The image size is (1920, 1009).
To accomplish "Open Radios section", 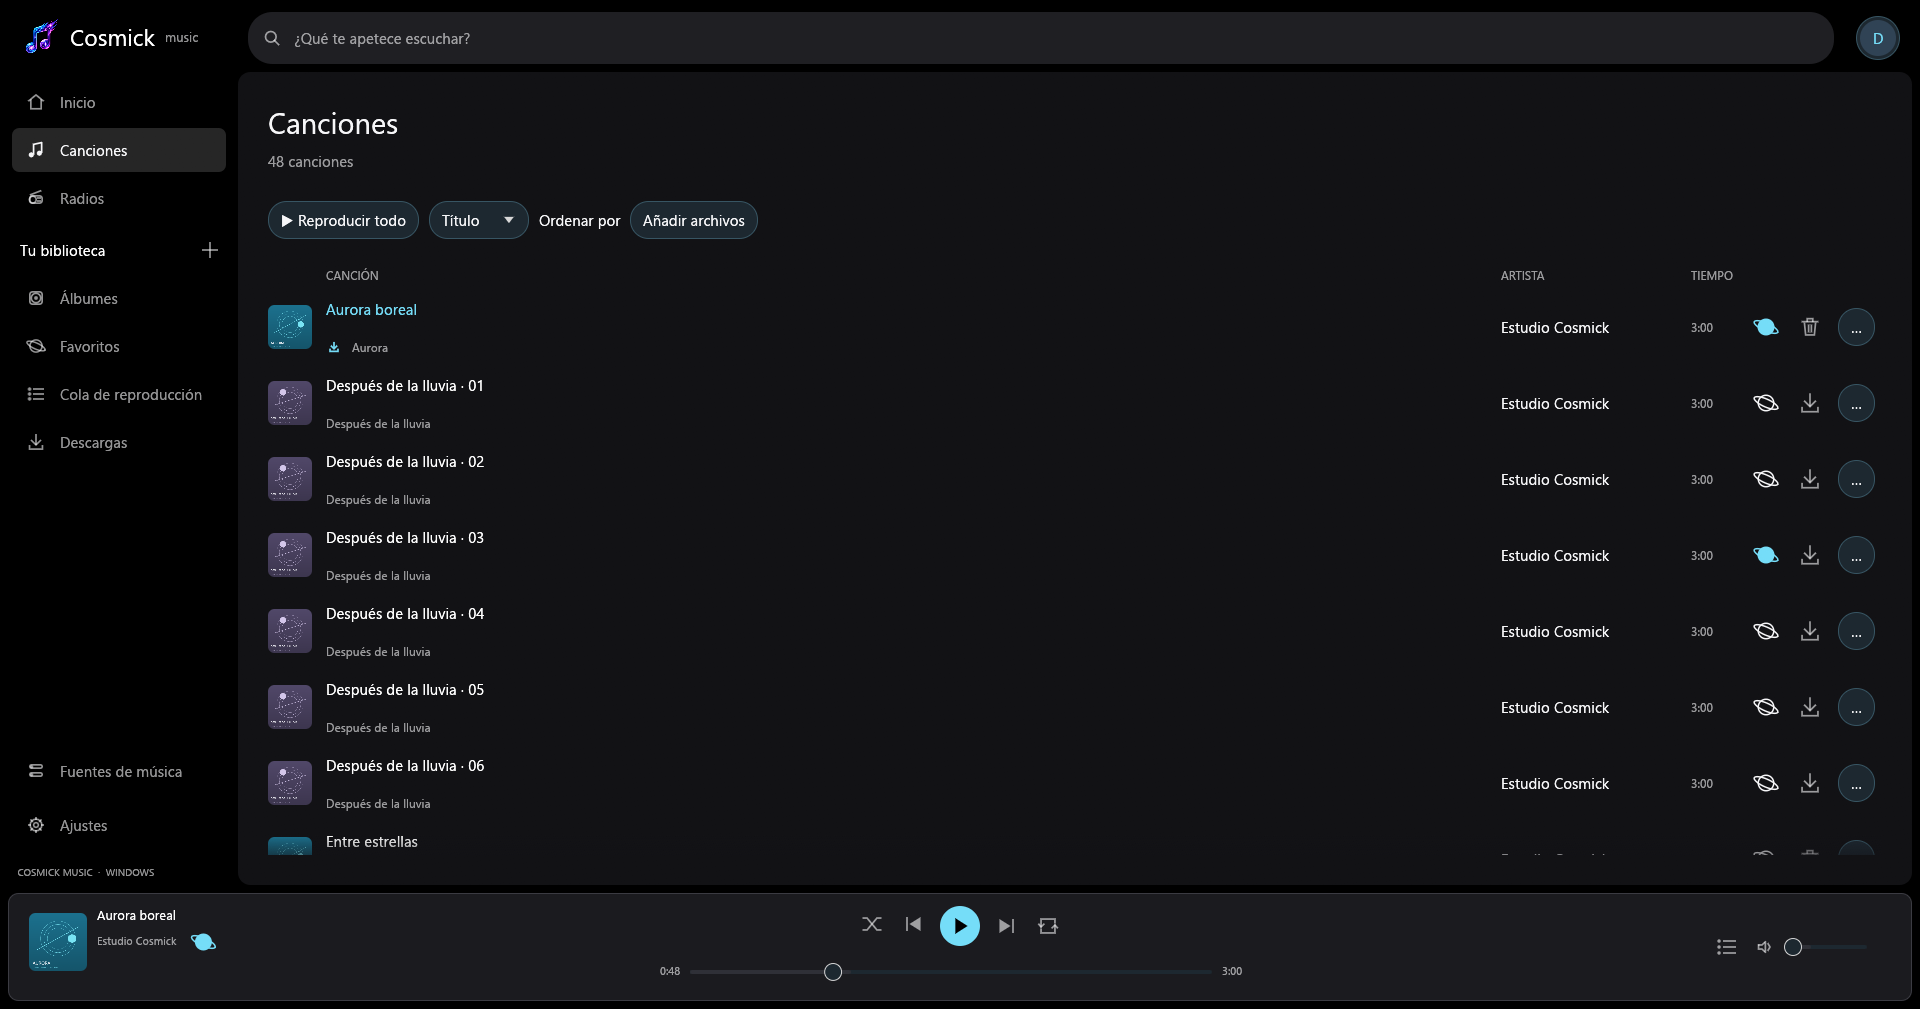I will click(119, 198).
